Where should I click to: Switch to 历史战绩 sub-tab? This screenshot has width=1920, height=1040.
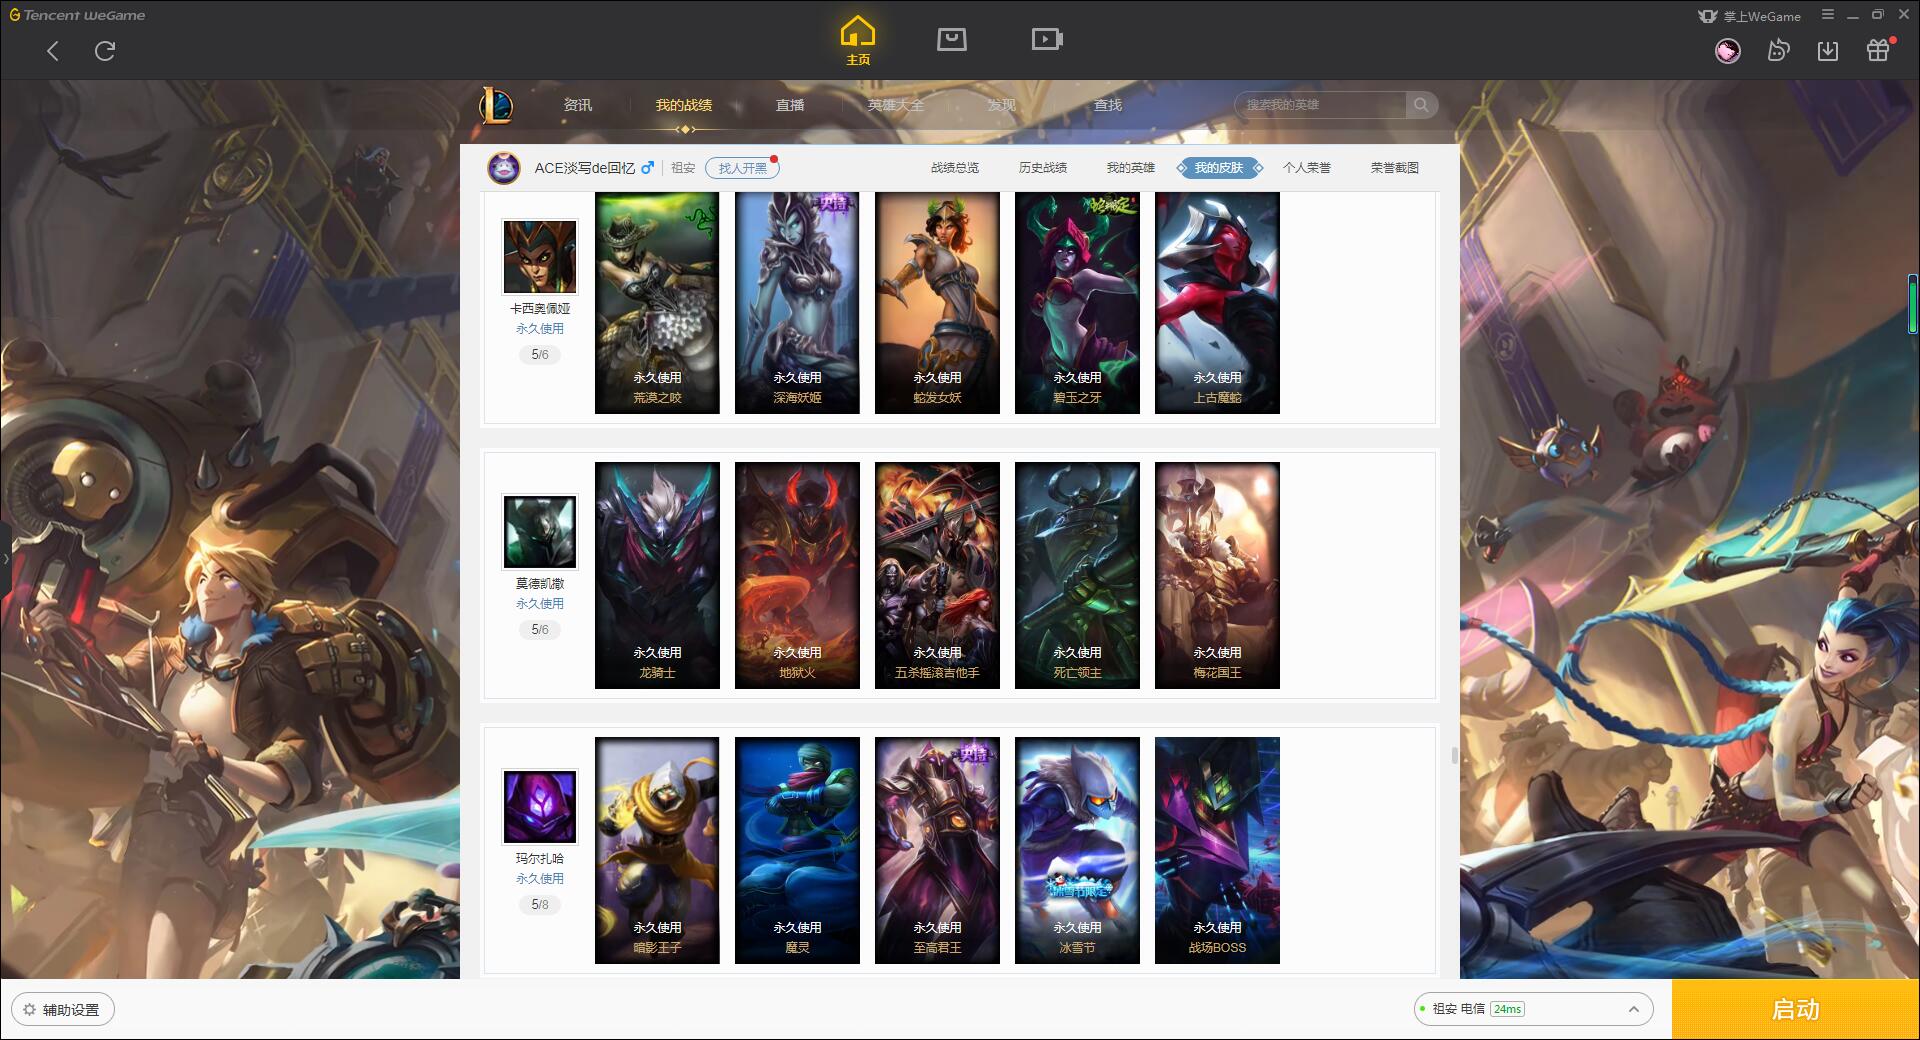1043,168
